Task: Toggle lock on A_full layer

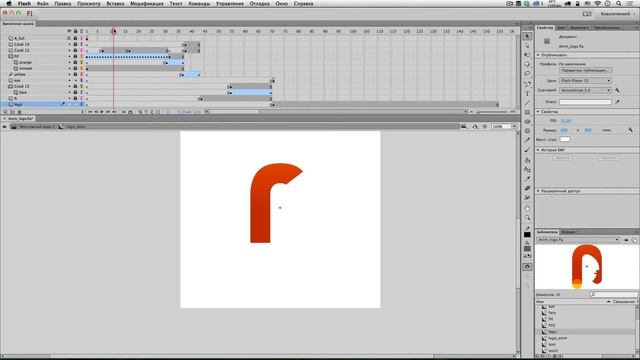Action: [x=75, y=38]
